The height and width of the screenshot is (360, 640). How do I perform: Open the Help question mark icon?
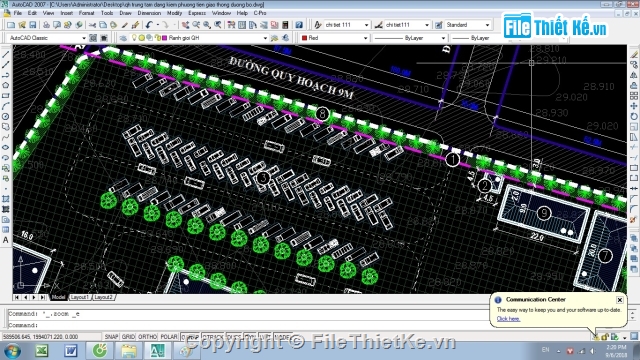[299, 25]
